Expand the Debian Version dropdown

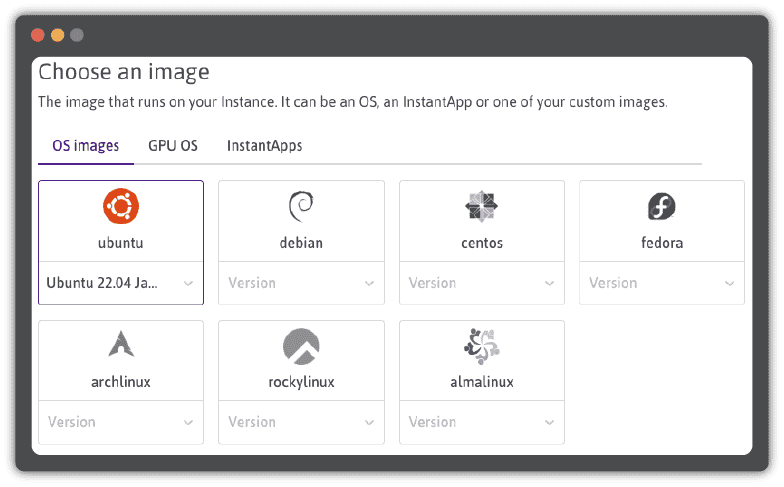point(301,283)
